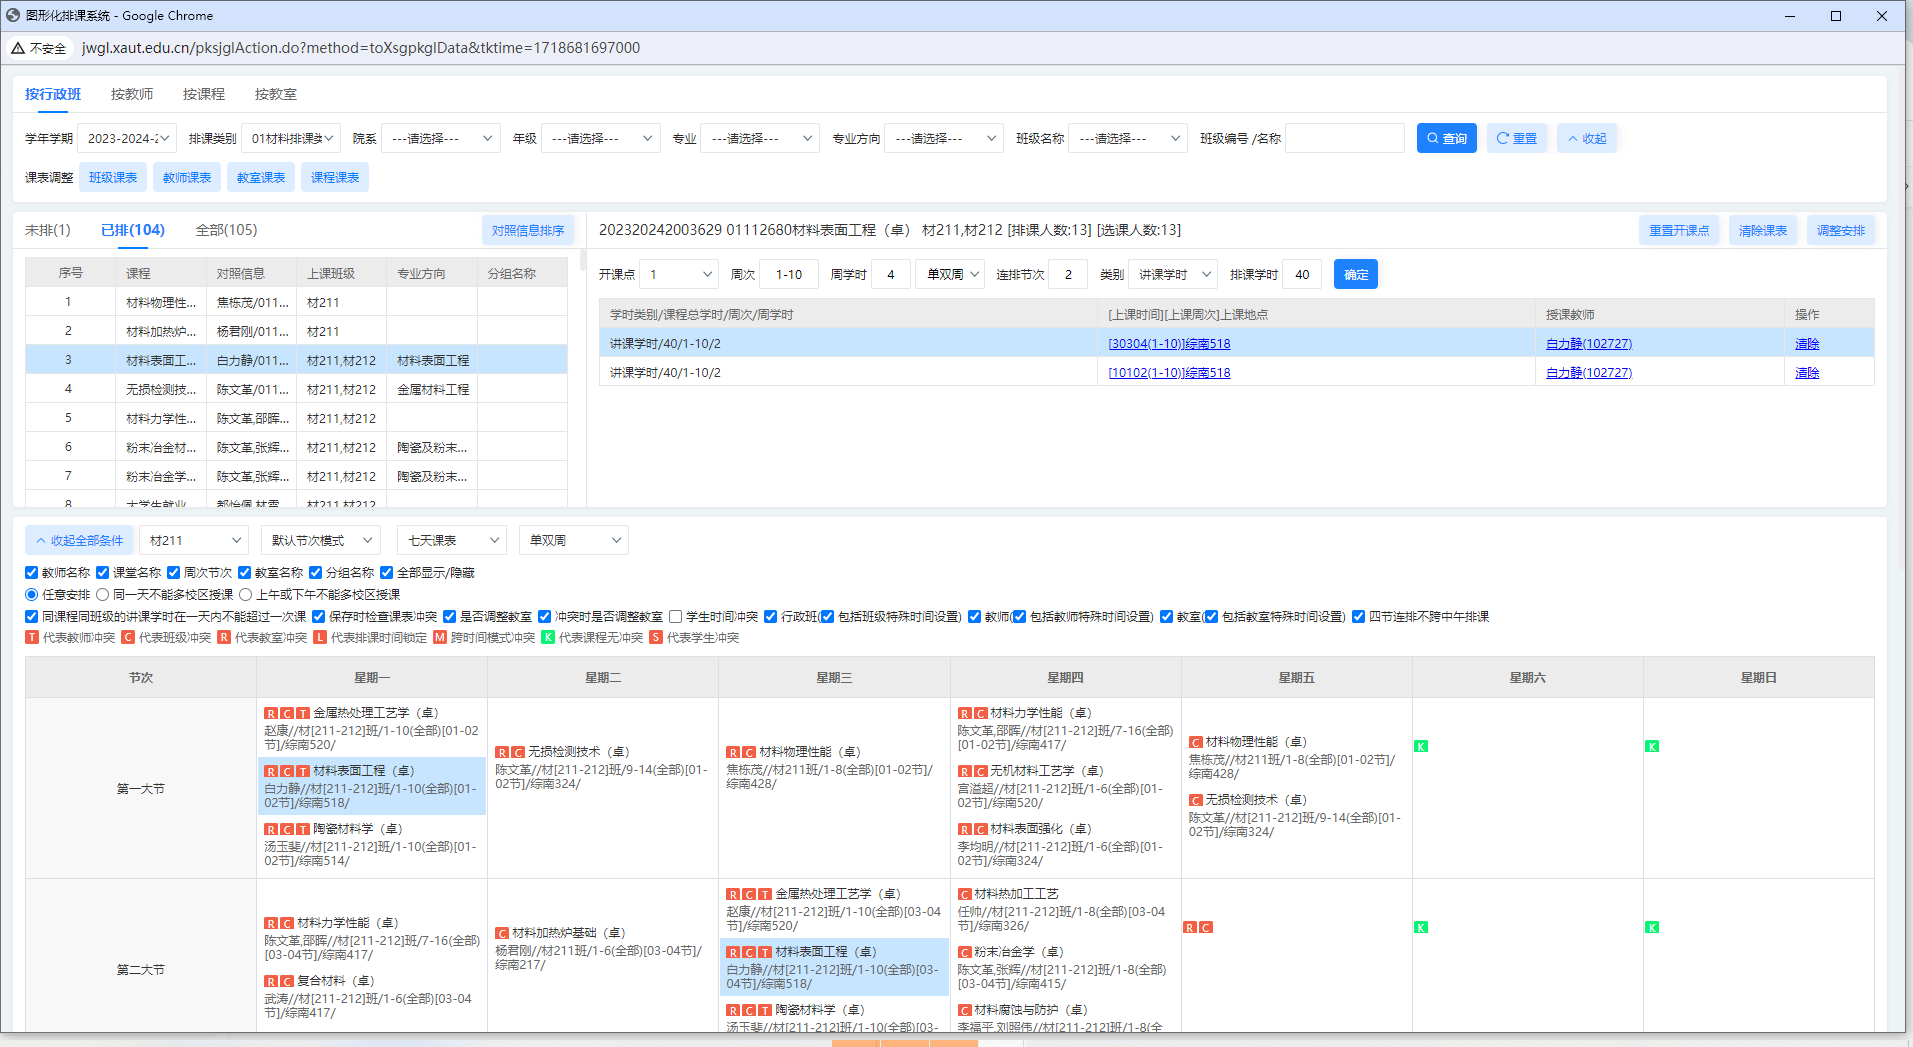Enable the 学生时间冲突 checkbox
1913x1047 pixels.
click(676, 617)
